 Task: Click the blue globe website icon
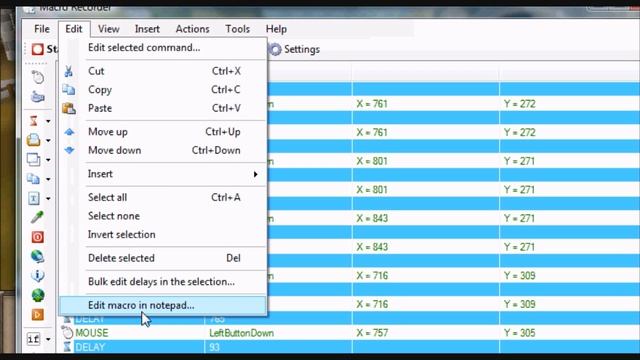[x=38, y=256]
